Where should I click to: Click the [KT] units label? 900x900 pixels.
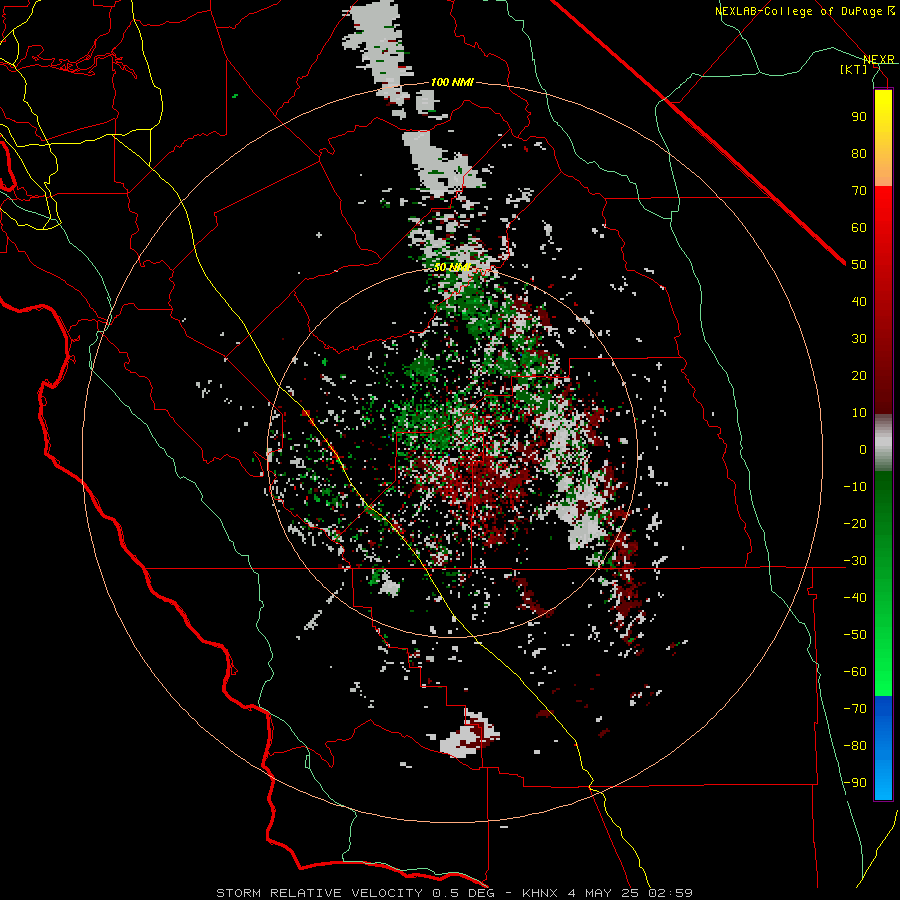854,69
